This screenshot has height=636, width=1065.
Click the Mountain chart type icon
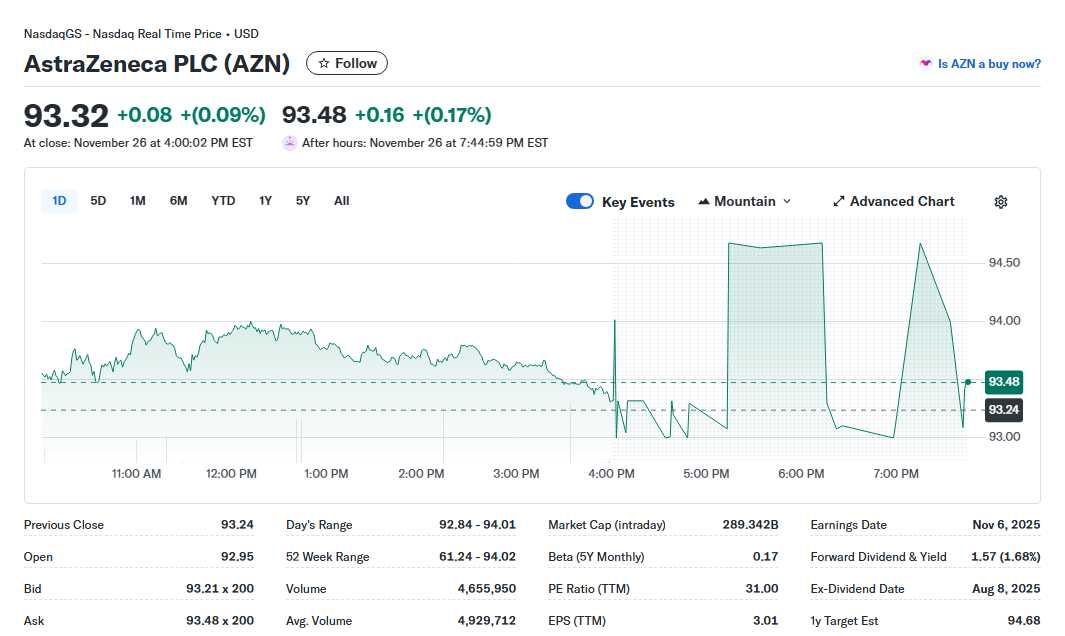tap(704, 202)
